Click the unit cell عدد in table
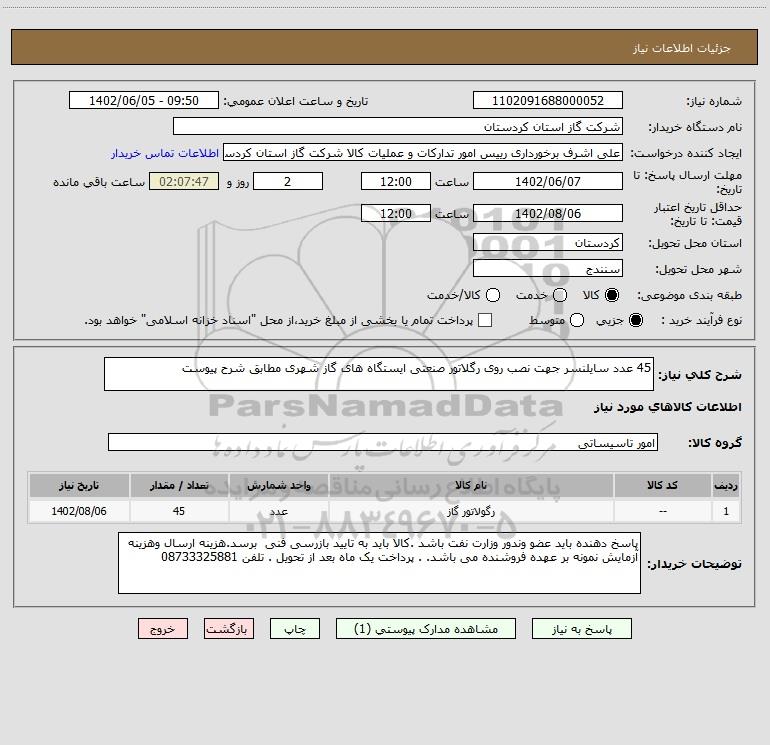This screenshot has width=770, height=745. coord(278,511)
